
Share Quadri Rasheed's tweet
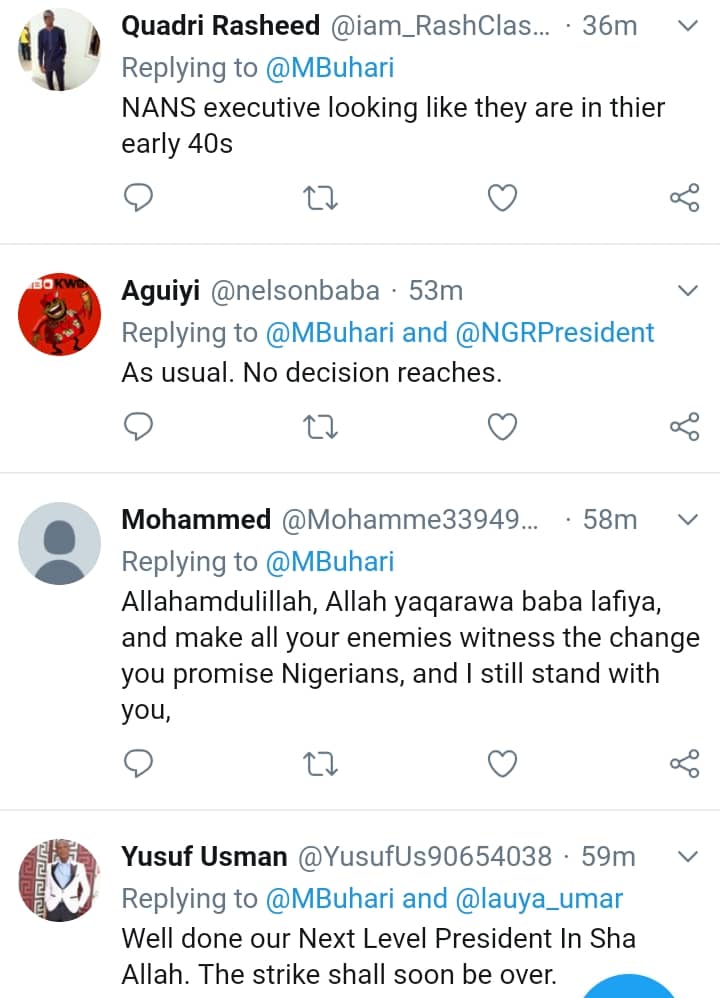(x=684, y=198)
